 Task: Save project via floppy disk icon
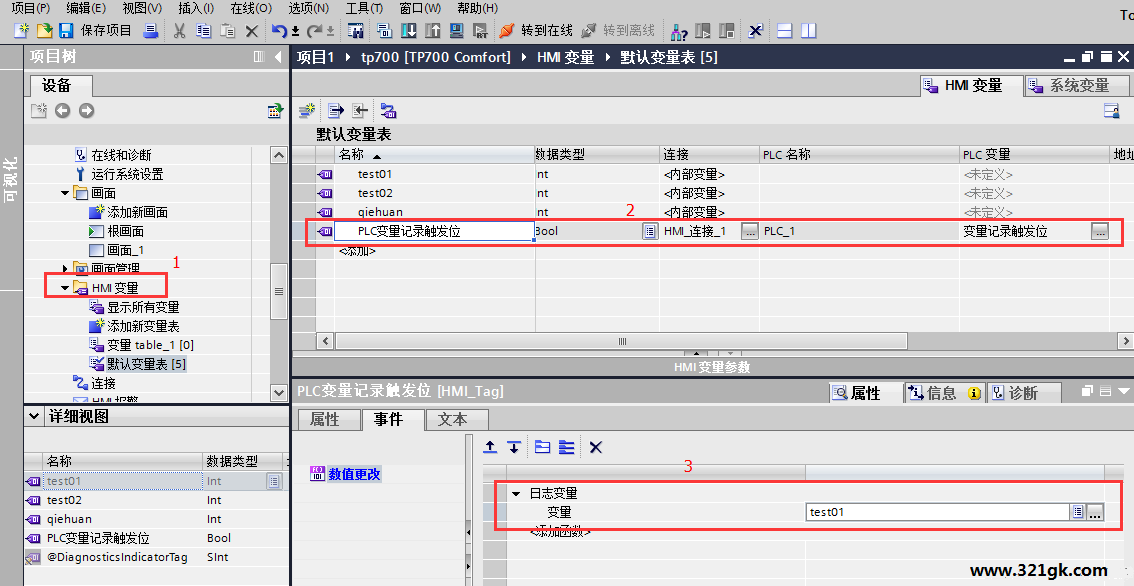[66, 30]
